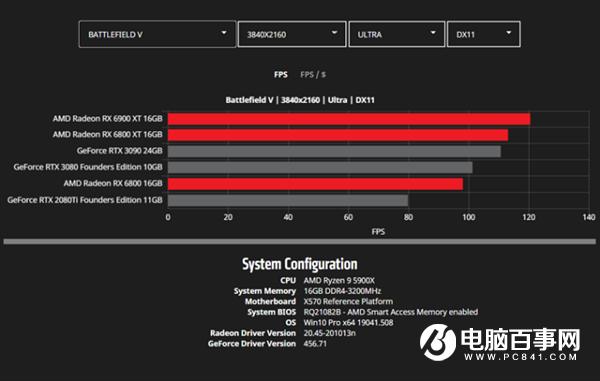Click the arrow on the Battlefield V dropdown
Viewport: 600px width, 381px height.
pyautogui.click(x=224, y=33)
